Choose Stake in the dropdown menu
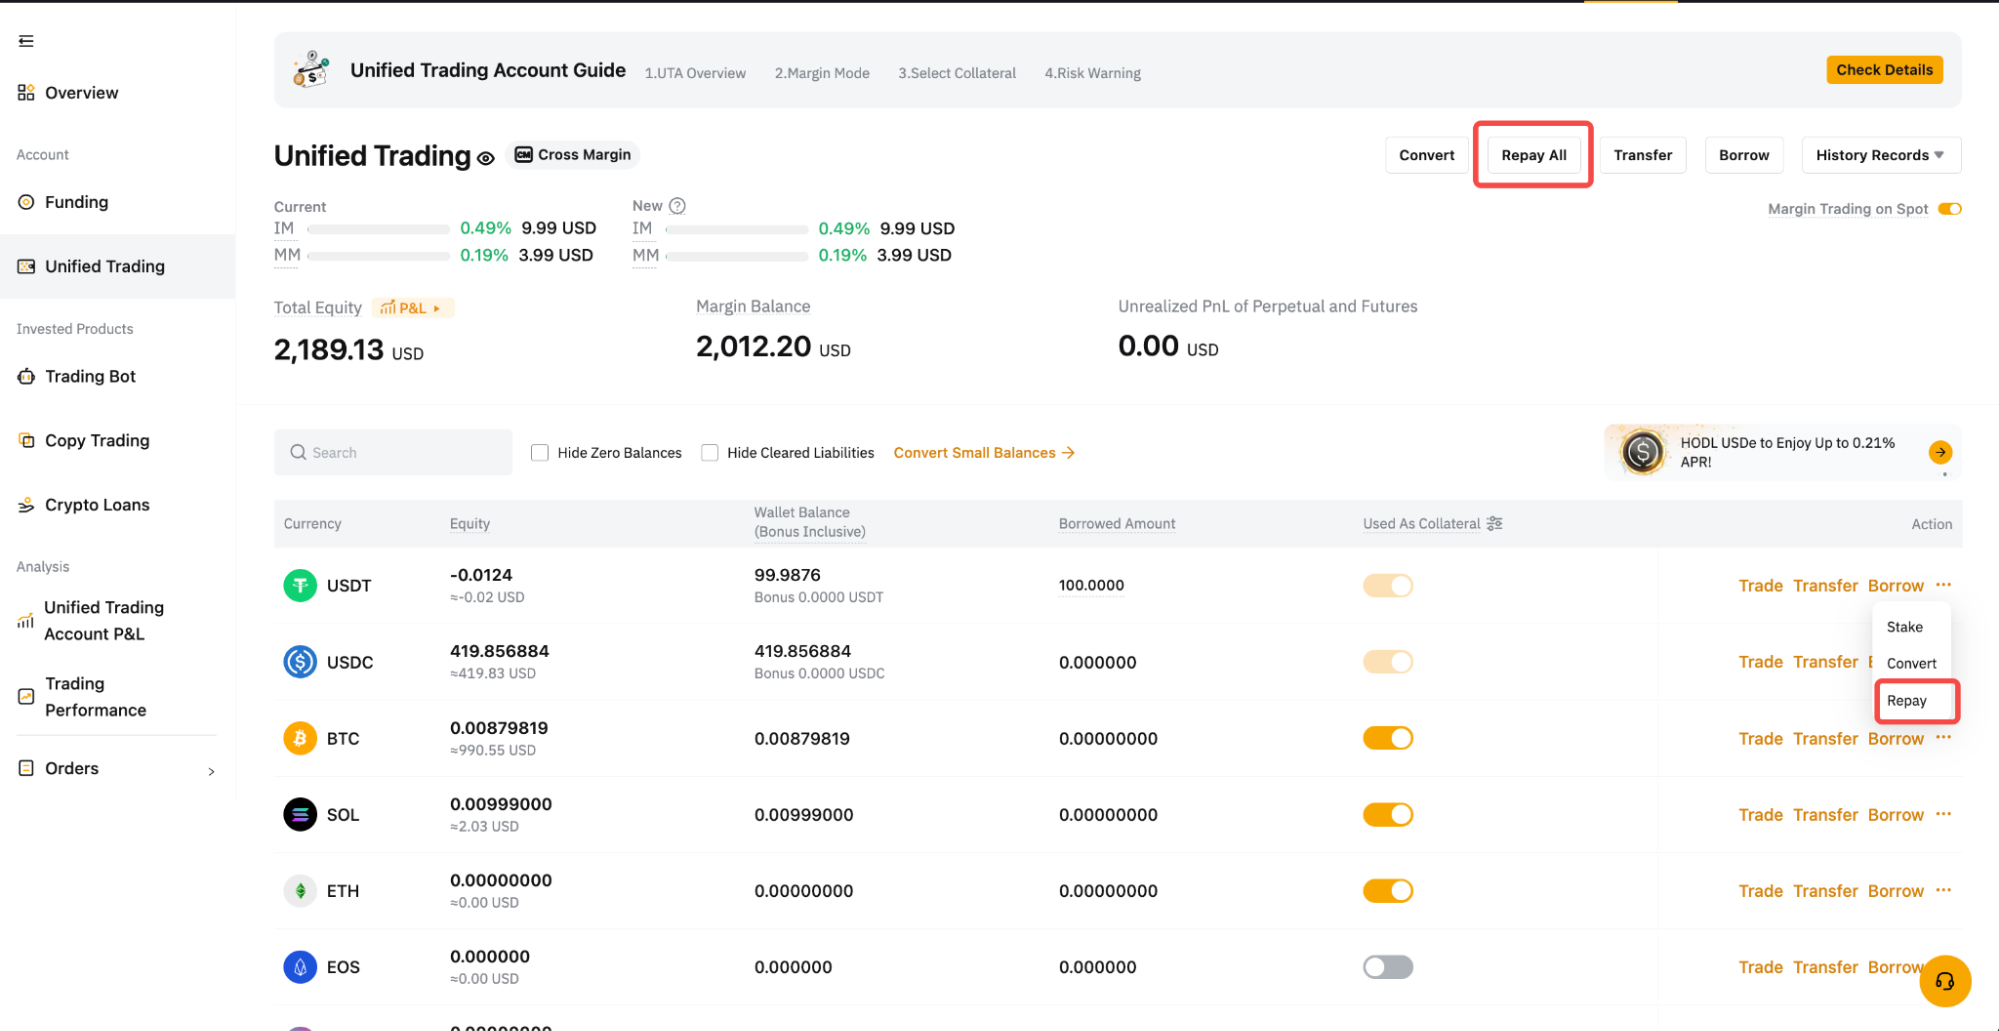This screenshot has width=1999, height=1031. 1904,627
